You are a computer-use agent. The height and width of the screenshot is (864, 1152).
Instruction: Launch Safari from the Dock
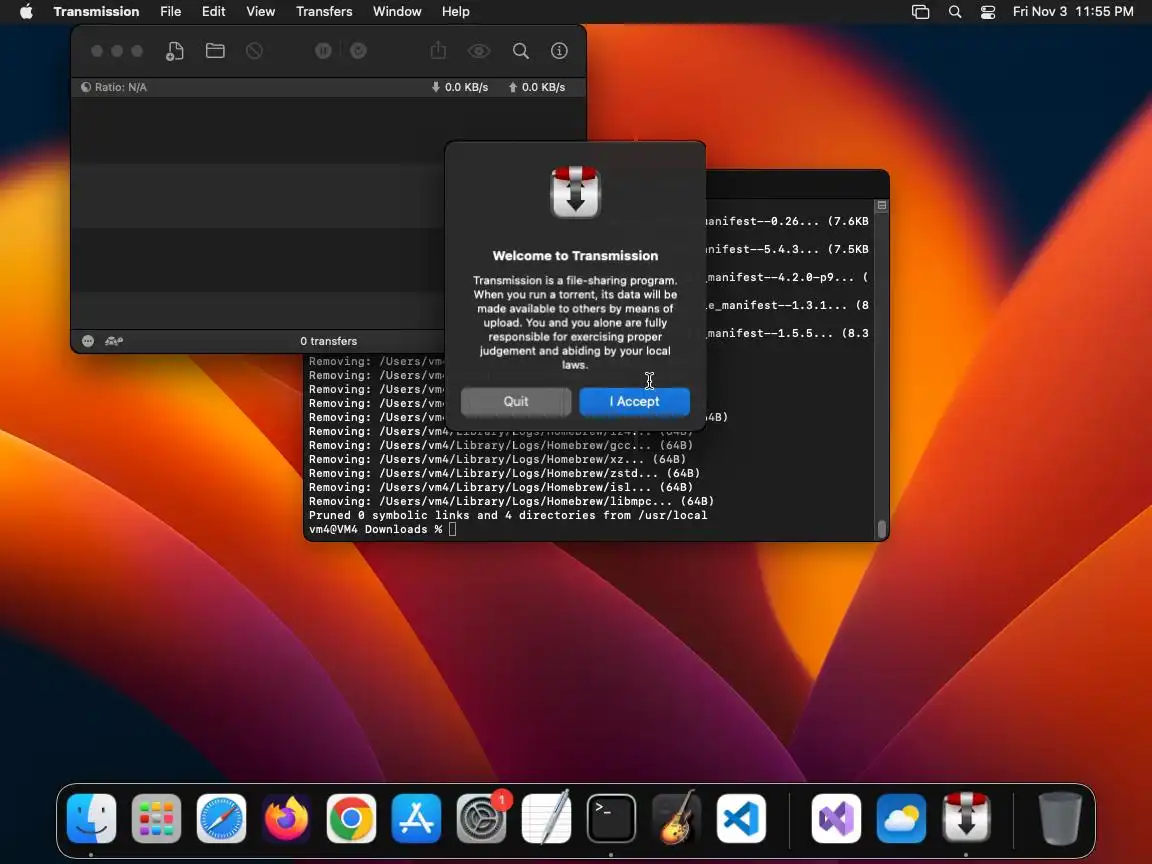(221, 818)
